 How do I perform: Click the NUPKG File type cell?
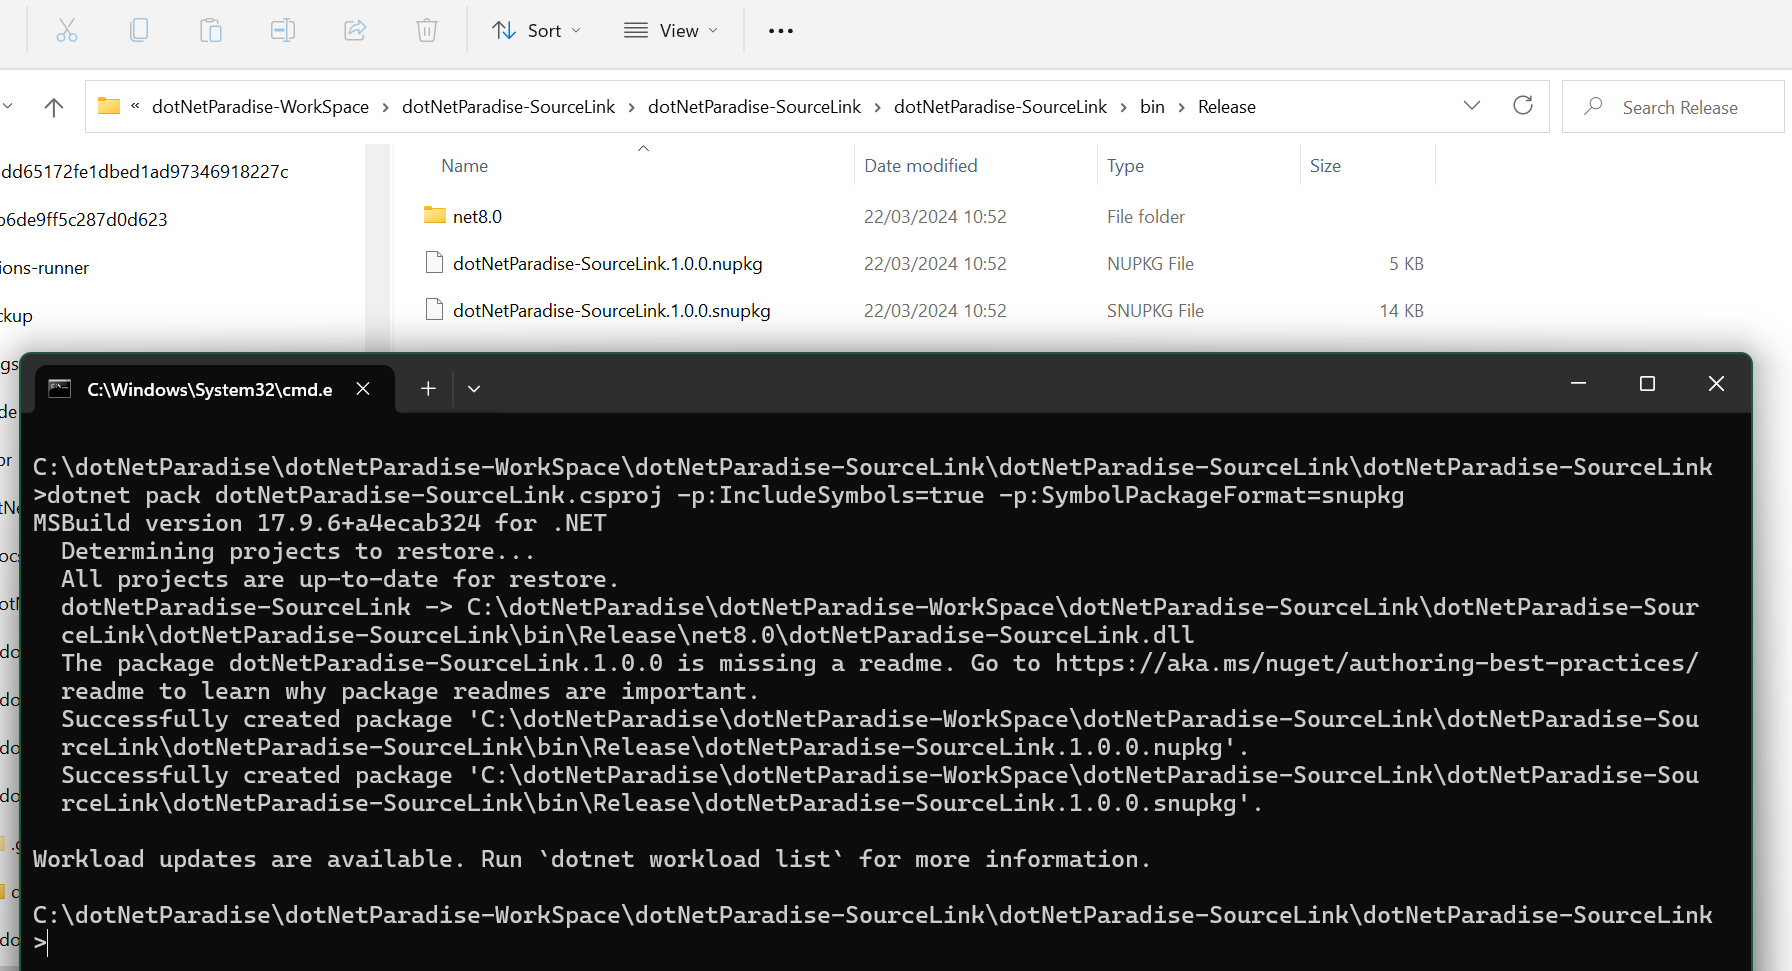1150,264
